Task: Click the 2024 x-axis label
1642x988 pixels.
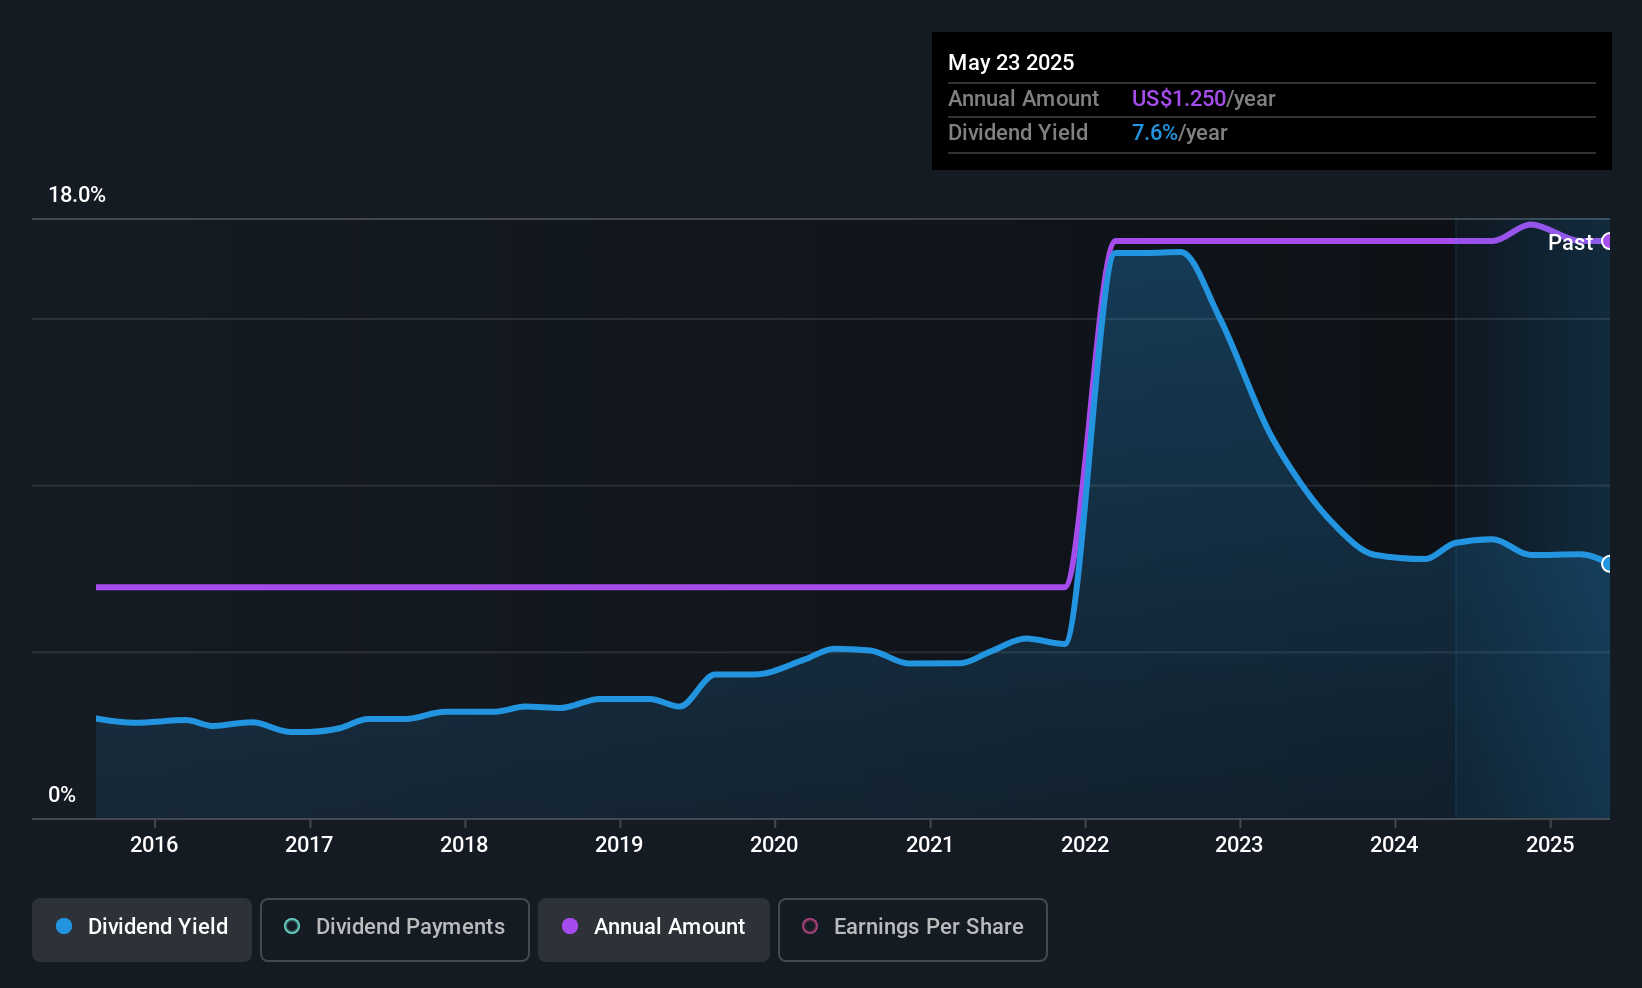Action: tap(1394, 845)
